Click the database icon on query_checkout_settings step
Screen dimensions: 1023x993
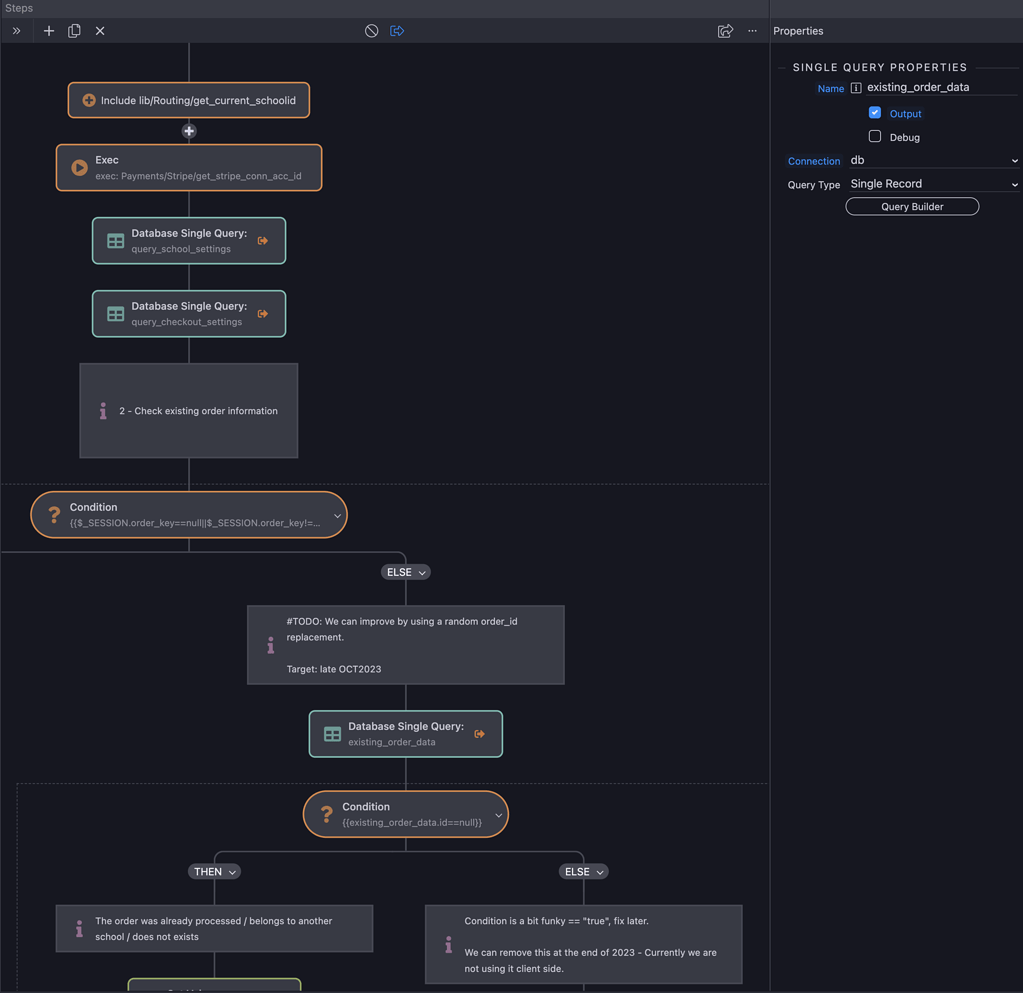pyautogui.click(x=115, y=313)
